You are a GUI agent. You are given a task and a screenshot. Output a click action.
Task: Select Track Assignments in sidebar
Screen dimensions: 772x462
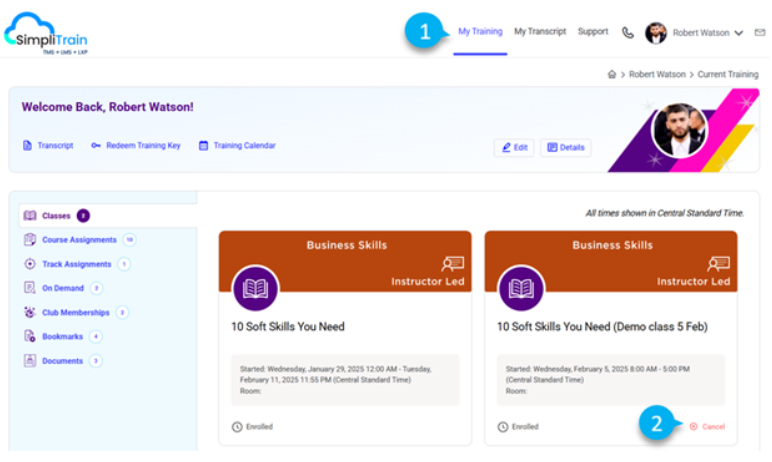point(76,264)
